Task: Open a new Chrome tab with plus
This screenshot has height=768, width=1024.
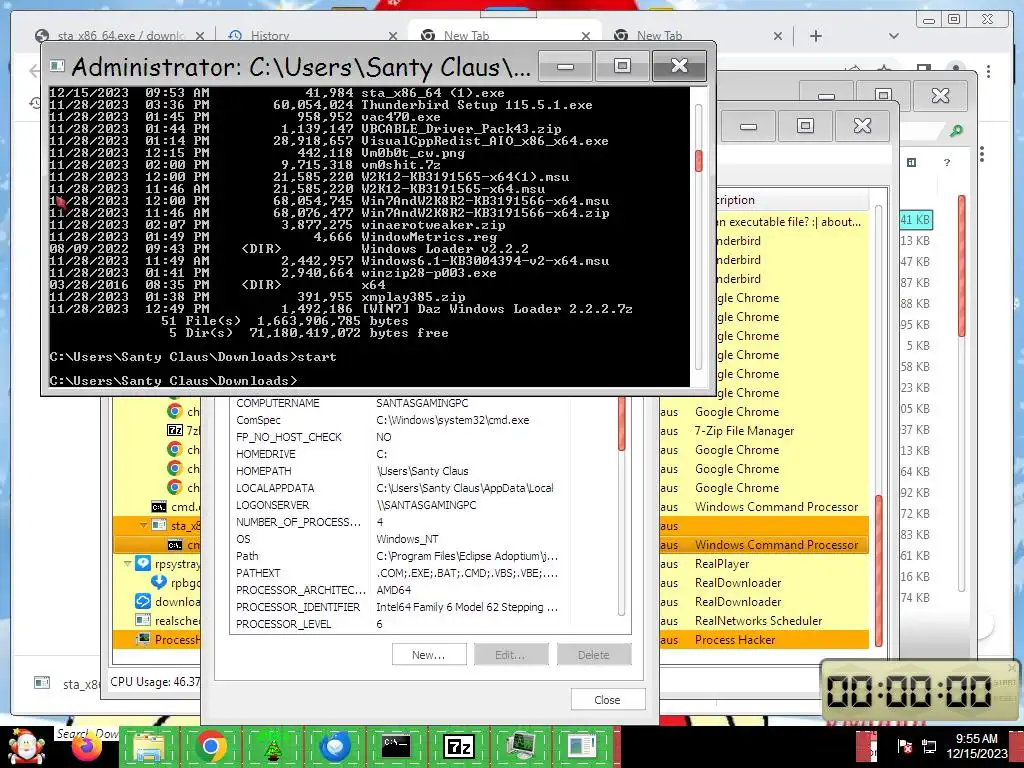Action: [816, 36]
